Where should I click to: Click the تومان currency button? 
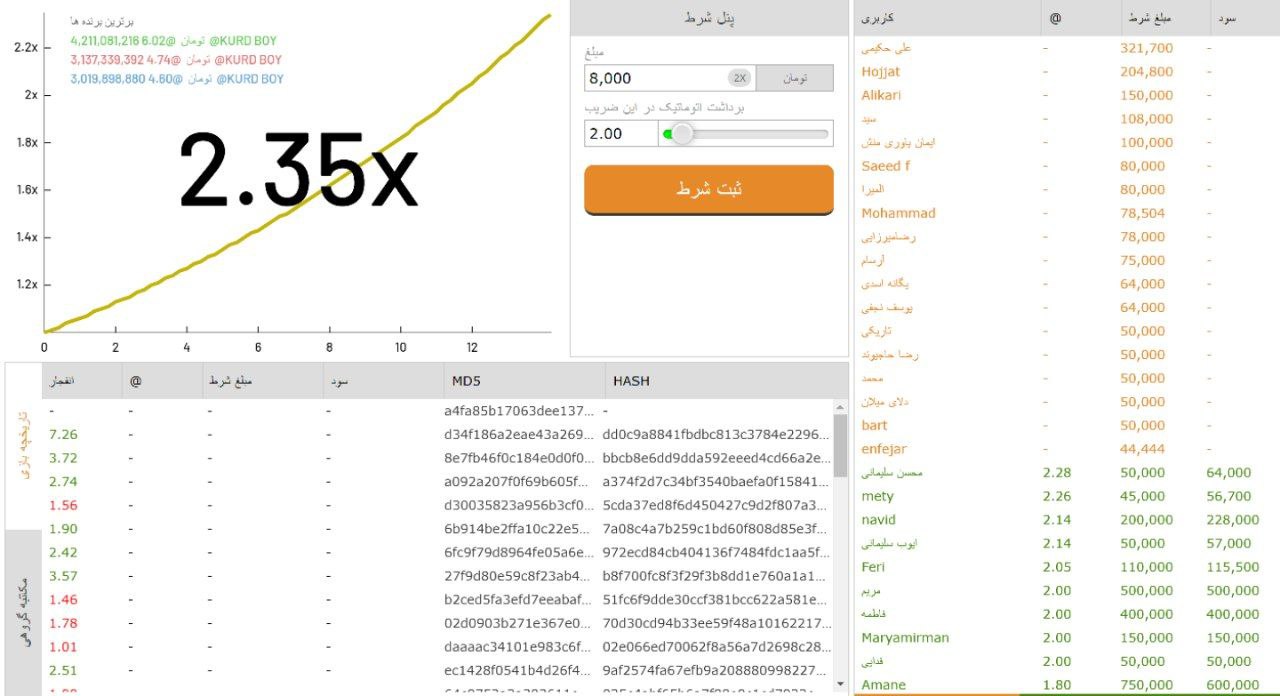pyautogui.click(x=794, y=78)
